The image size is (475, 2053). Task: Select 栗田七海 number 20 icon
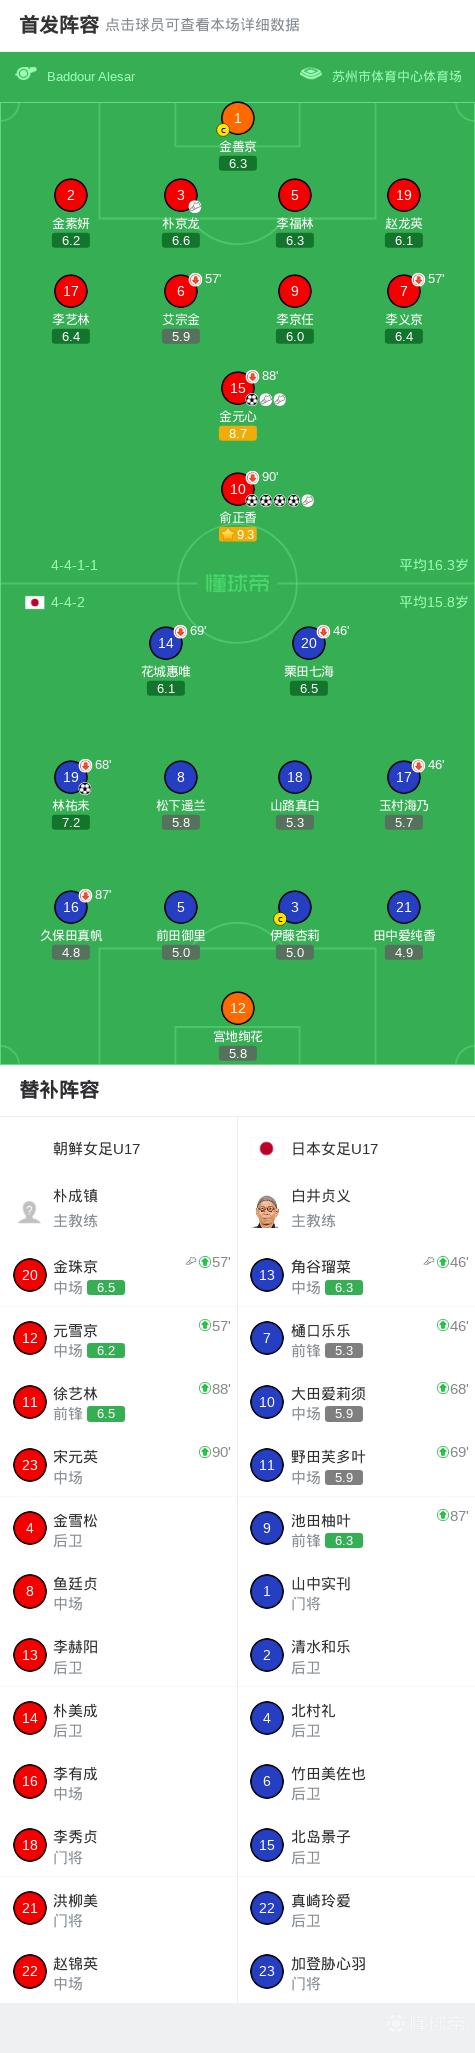pos(308,643)
